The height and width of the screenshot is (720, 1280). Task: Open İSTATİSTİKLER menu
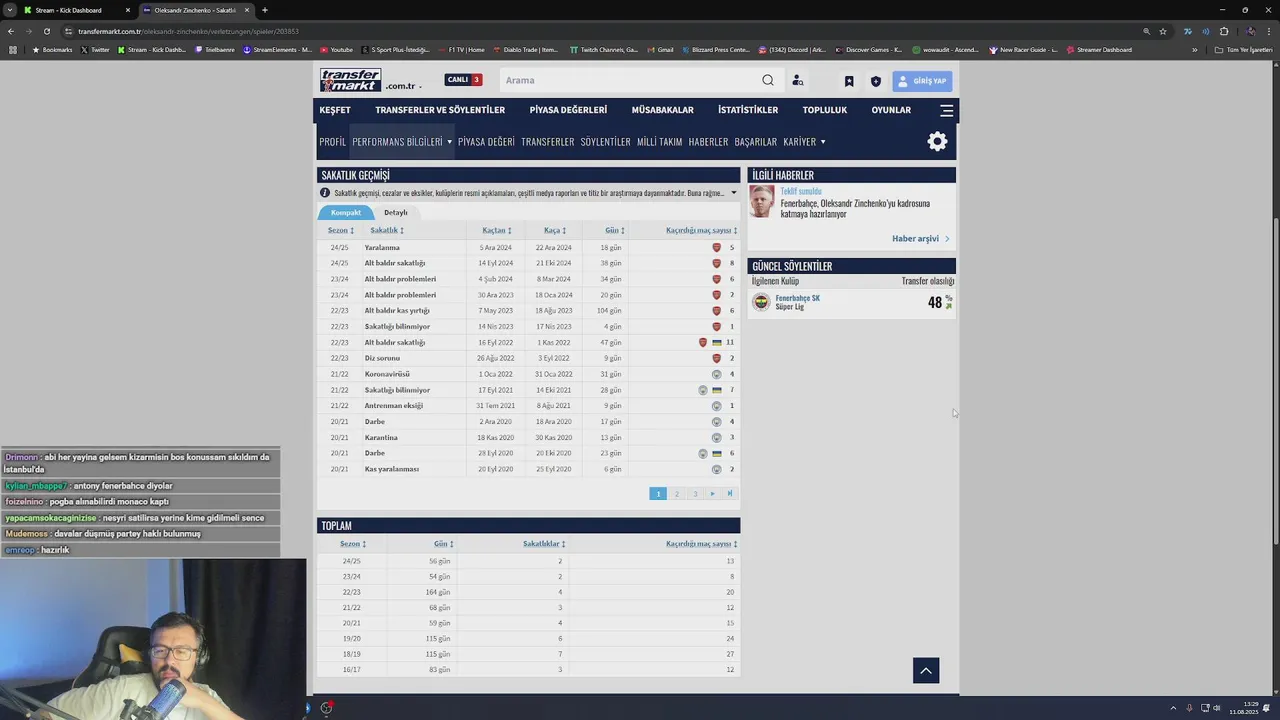[x=748, y=110]
